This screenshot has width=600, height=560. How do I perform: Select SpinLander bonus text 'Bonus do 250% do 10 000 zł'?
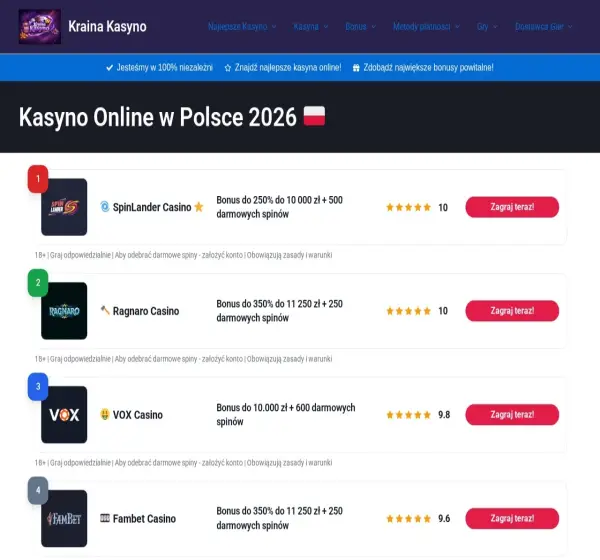pyautogui.click(x=268, y=200)
